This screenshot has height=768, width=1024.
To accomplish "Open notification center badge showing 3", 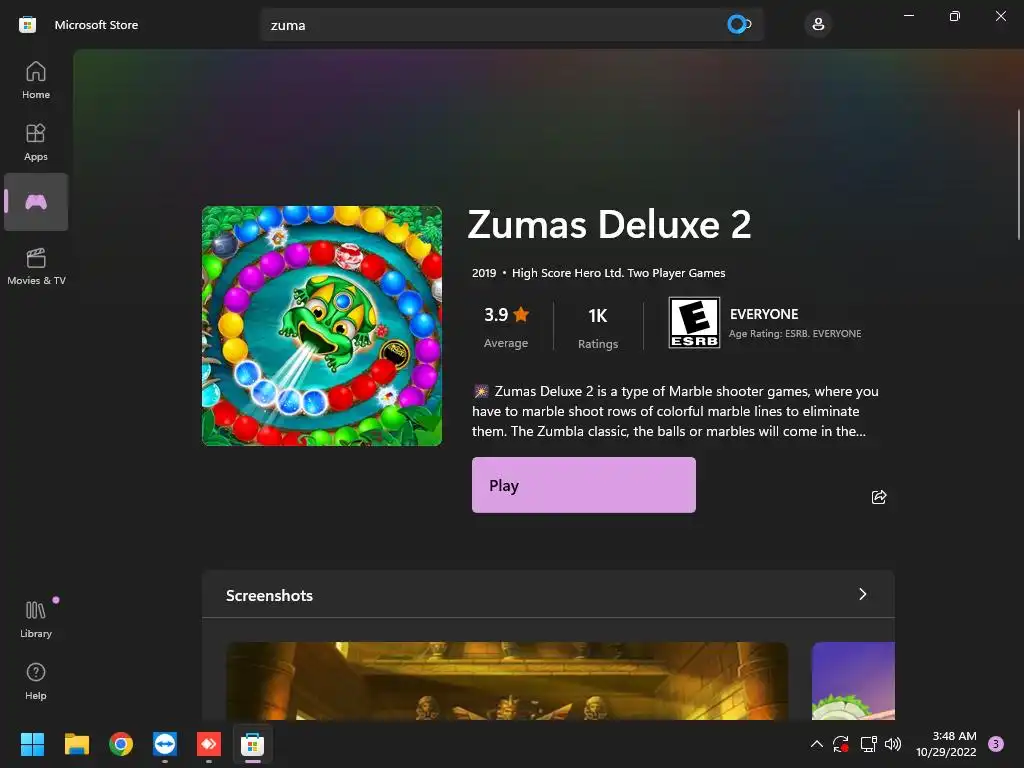I will 996,744.
